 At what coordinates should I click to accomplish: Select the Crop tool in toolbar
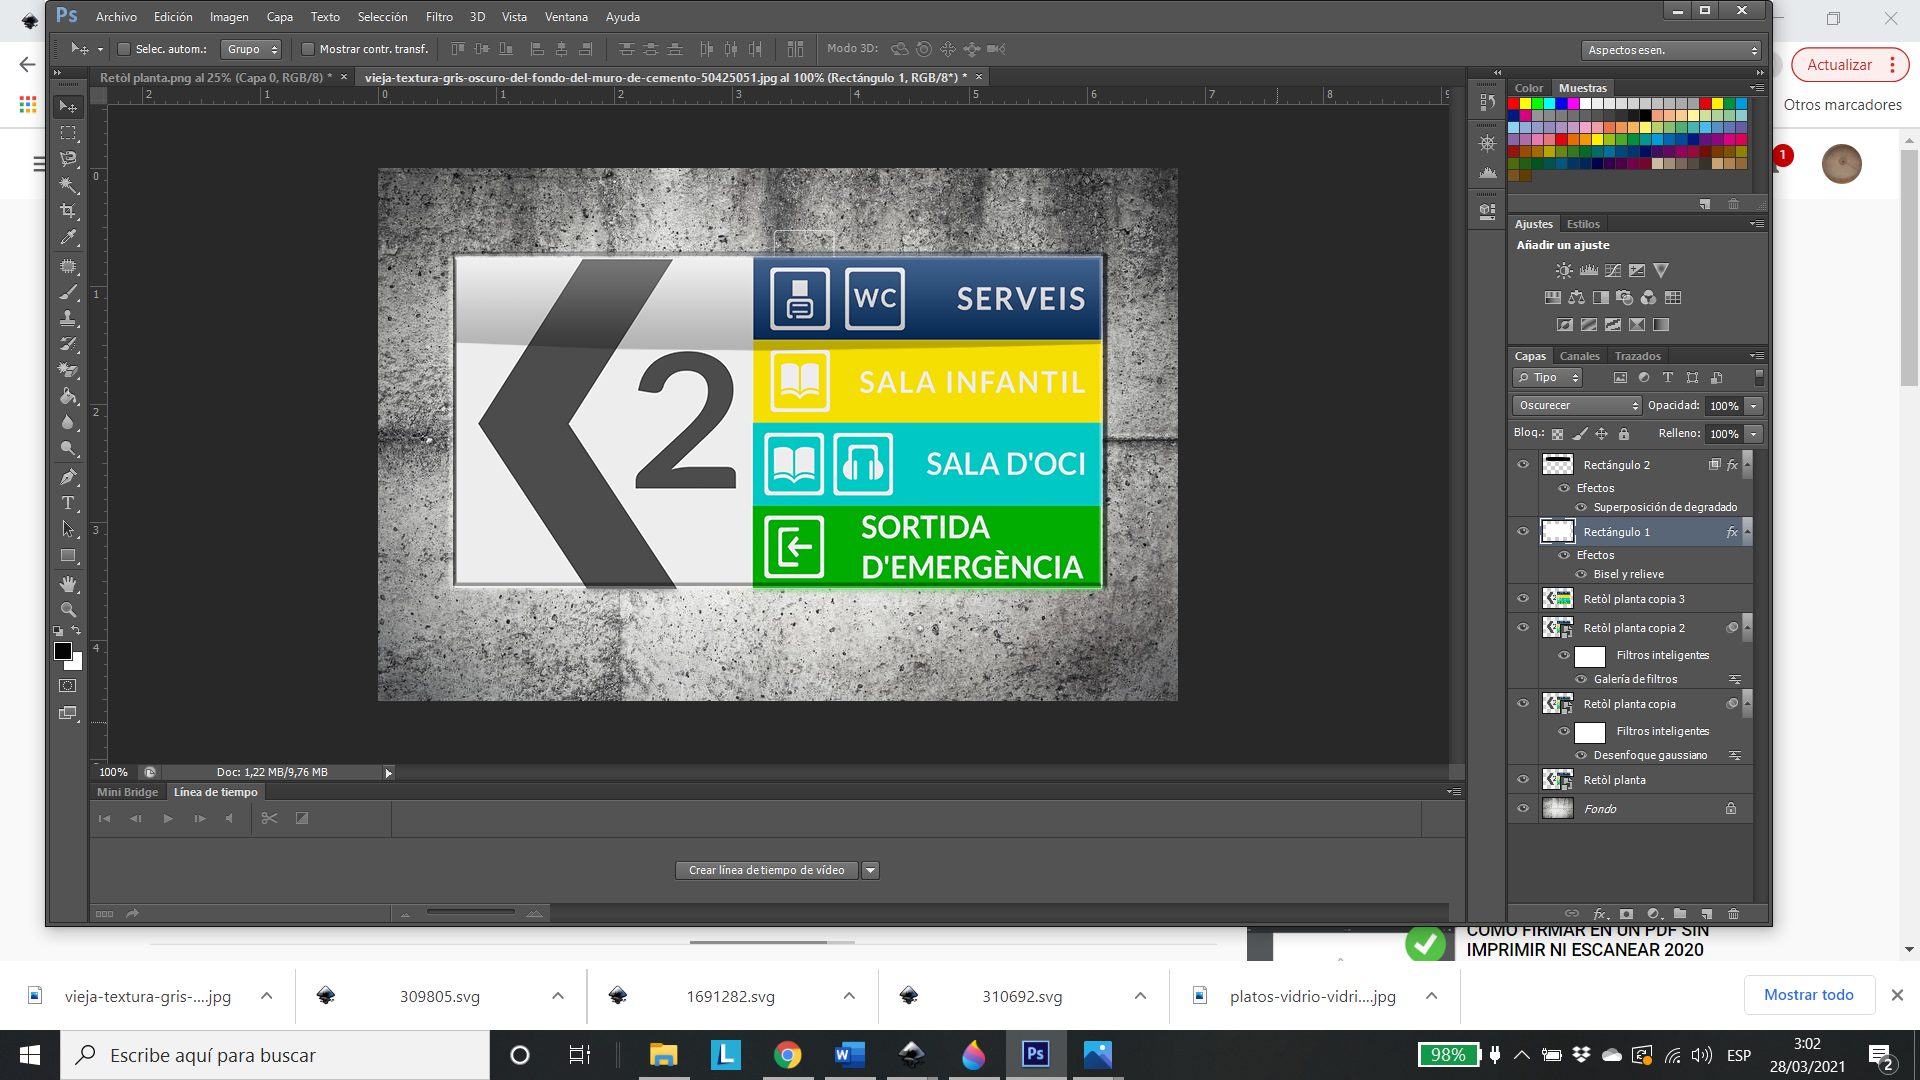[69, 210]
